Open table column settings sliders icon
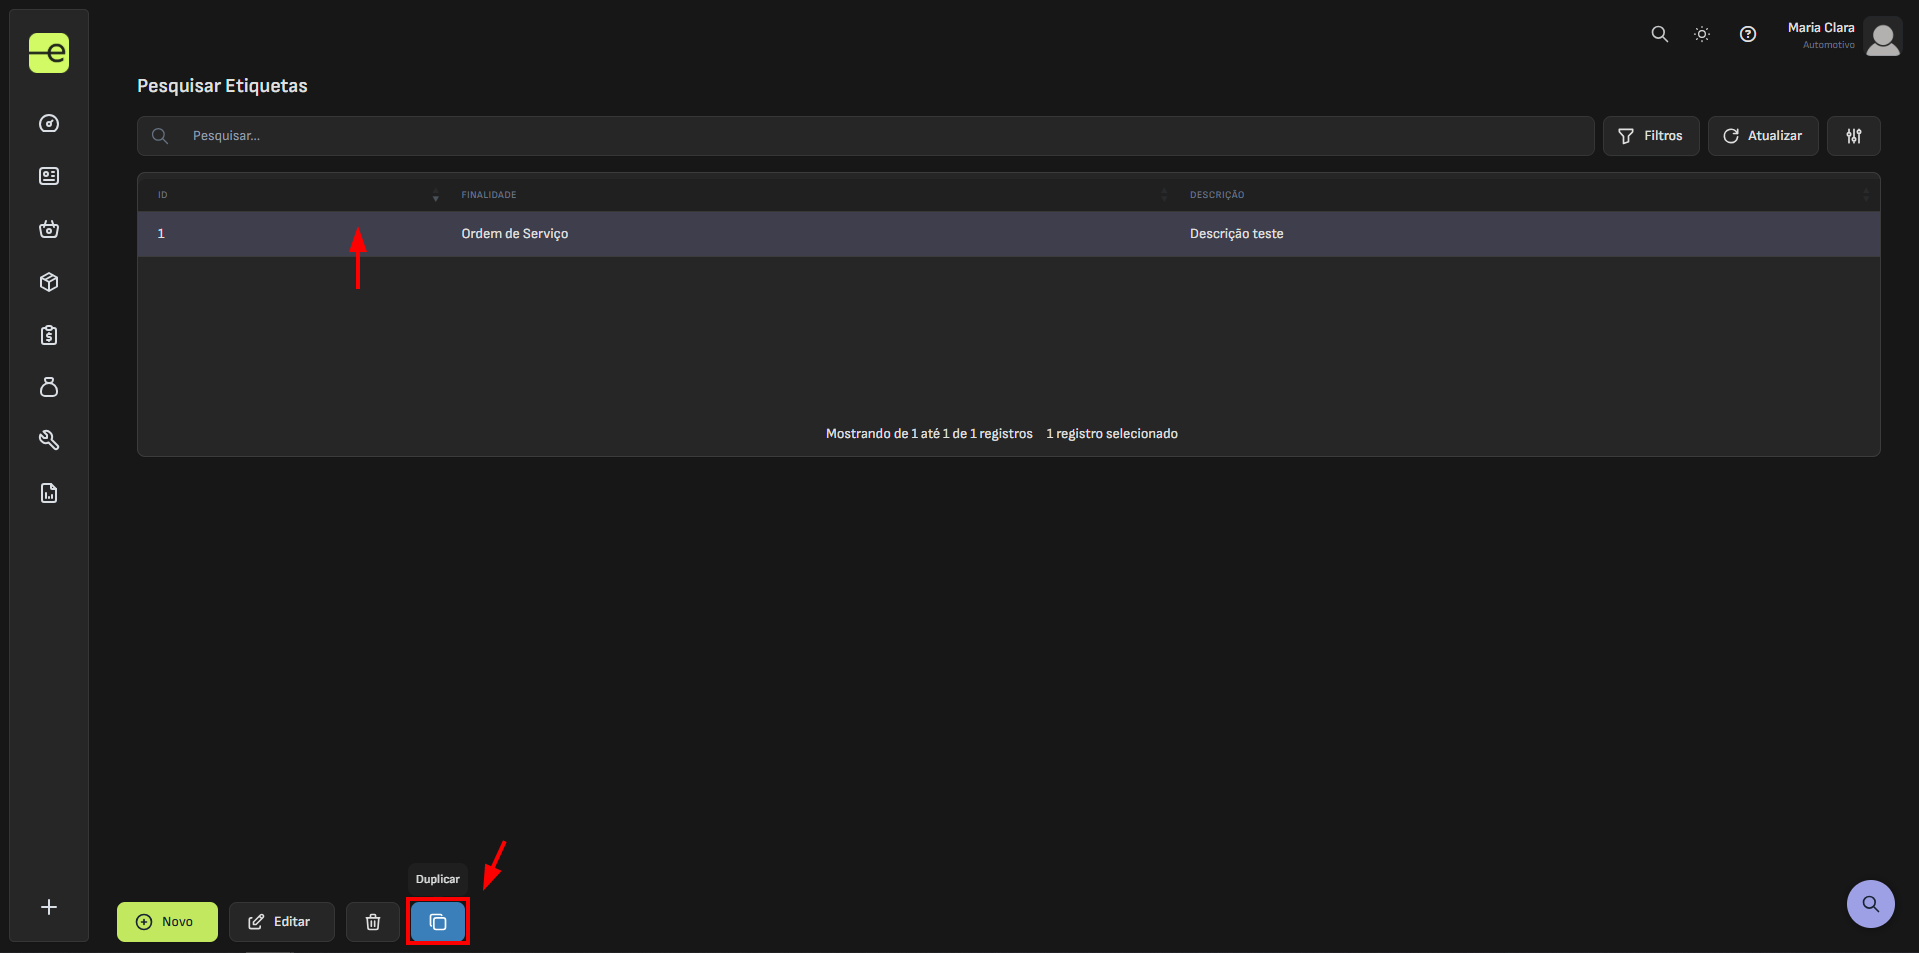1919x953 pixels. click(x=1854, y=136)
